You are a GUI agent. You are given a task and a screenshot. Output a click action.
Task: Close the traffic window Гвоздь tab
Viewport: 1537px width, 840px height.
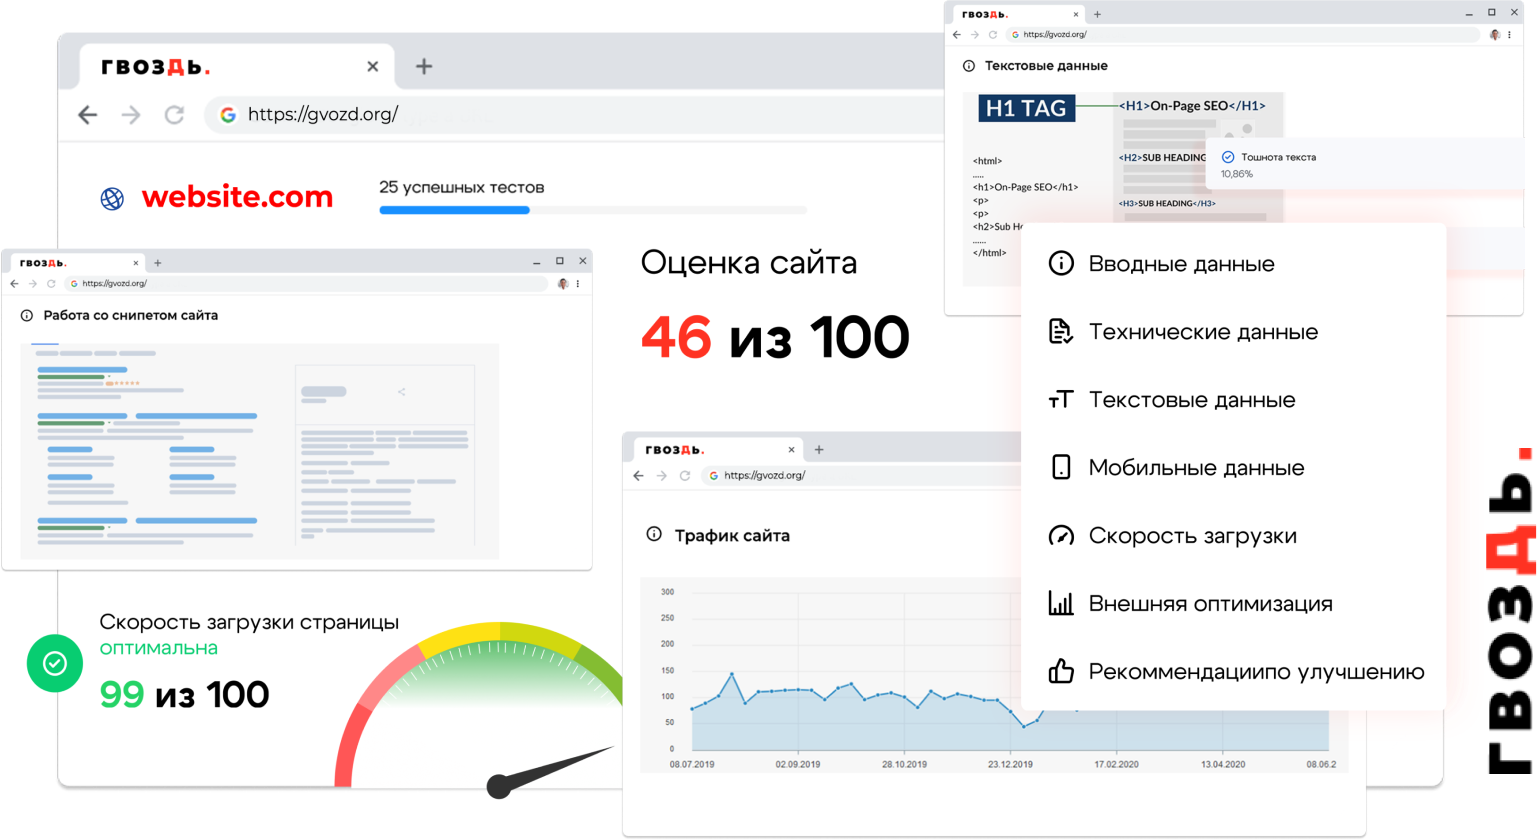click(x=791, y=450)
